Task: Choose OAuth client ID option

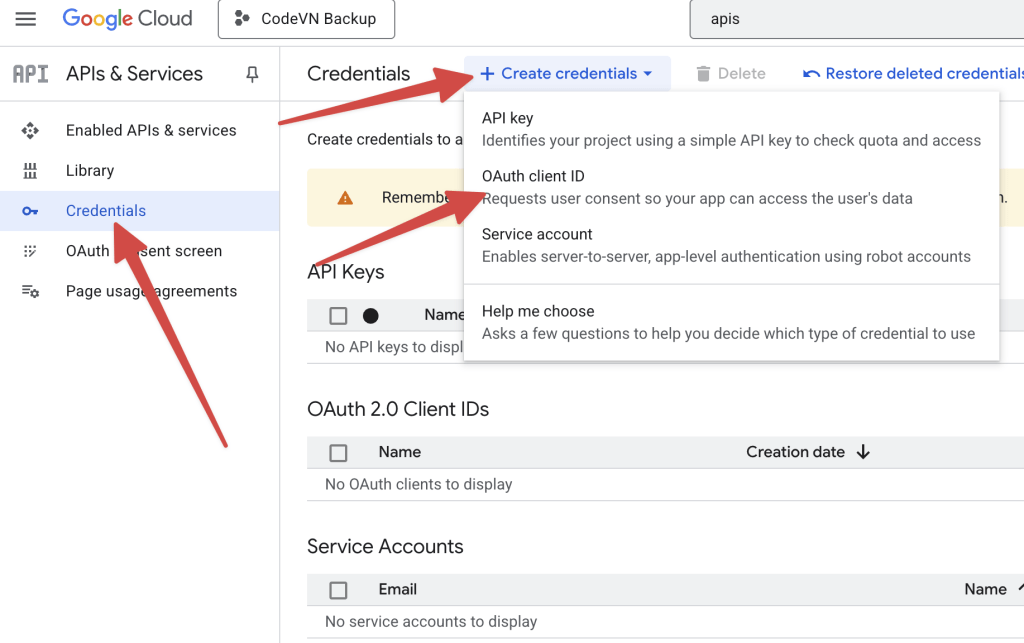Action: [x=731, y=187]
